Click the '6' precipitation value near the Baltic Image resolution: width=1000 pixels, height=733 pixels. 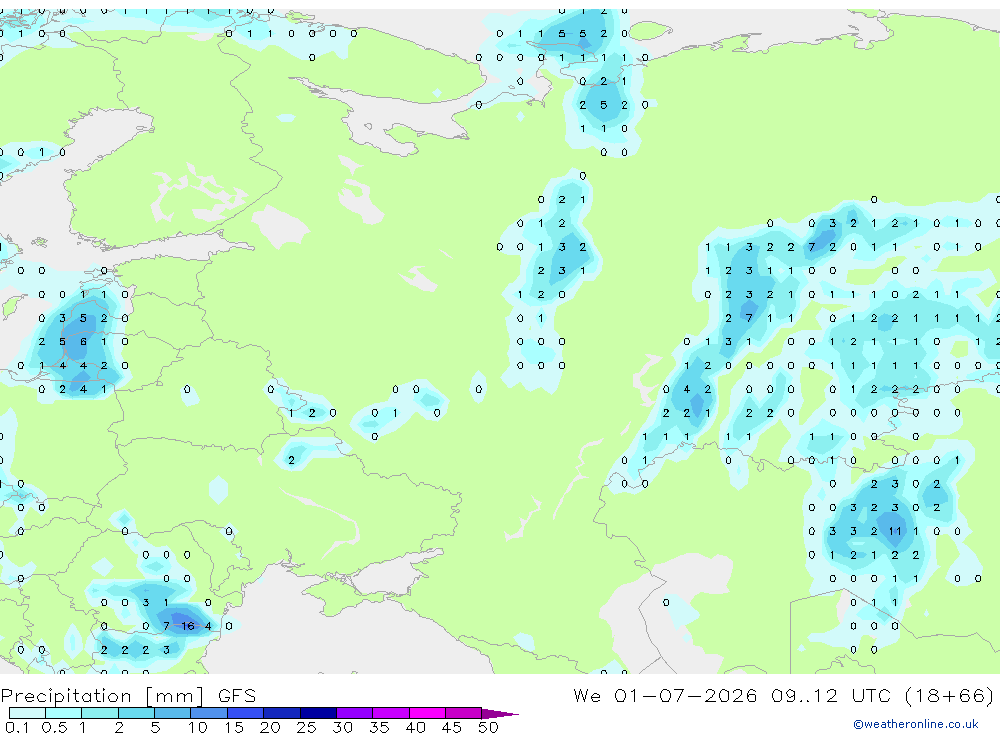pyautogui.click(x=83, y=342)
